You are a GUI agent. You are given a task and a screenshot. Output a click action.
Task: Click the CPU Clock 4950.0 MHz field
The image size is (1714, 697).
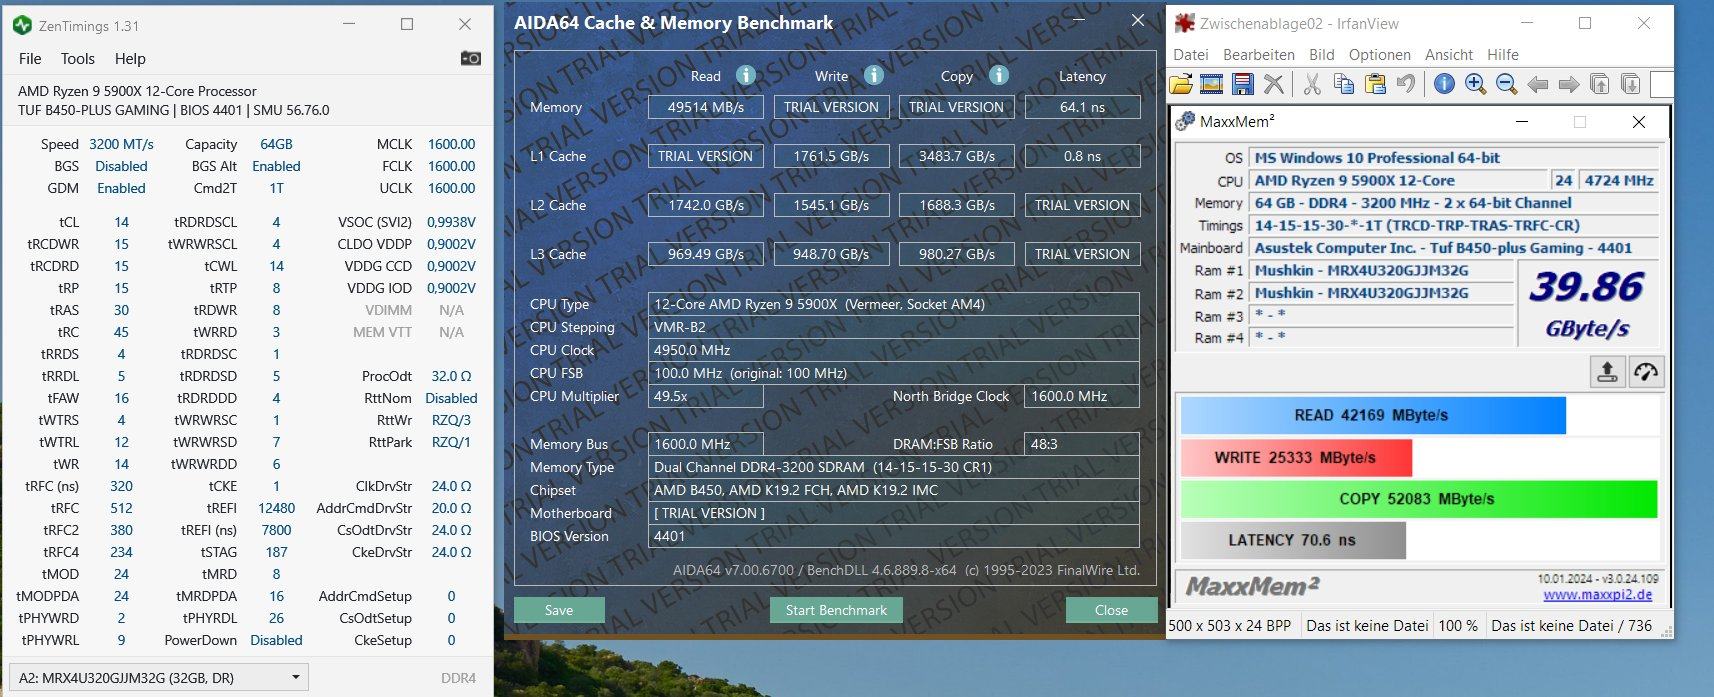894,350
